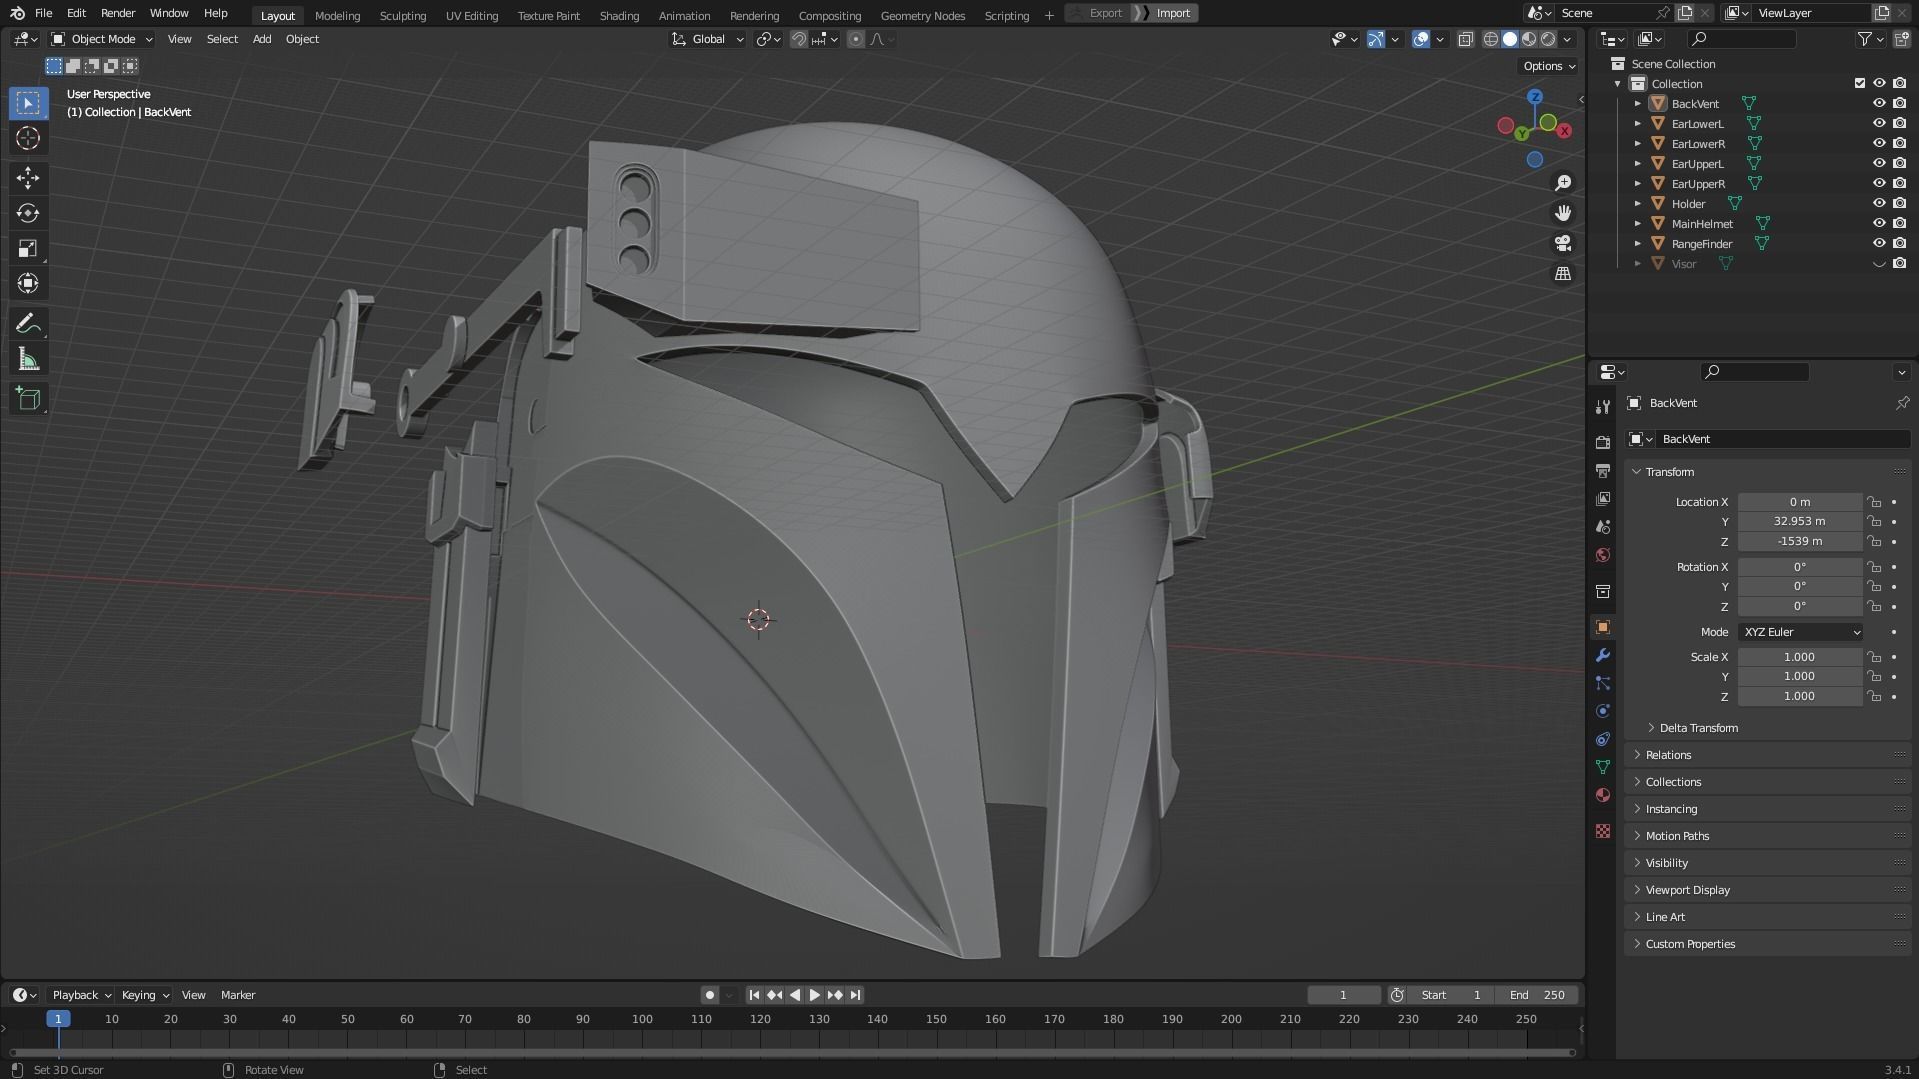Hide the MainHelmet object in viewport
This screenshot has width=1919, height=1079.
tap(1879, 223)
